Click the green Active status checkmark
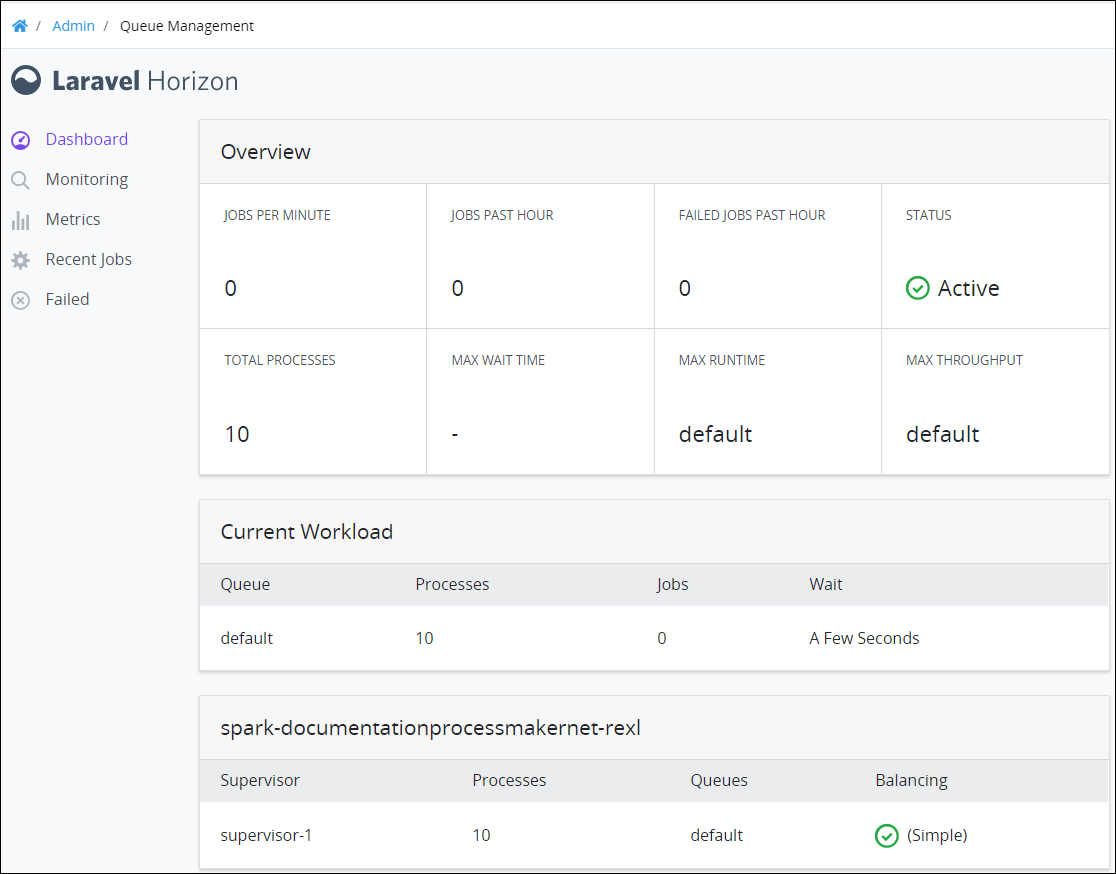The image size is (1116, 874). (918, 288)
